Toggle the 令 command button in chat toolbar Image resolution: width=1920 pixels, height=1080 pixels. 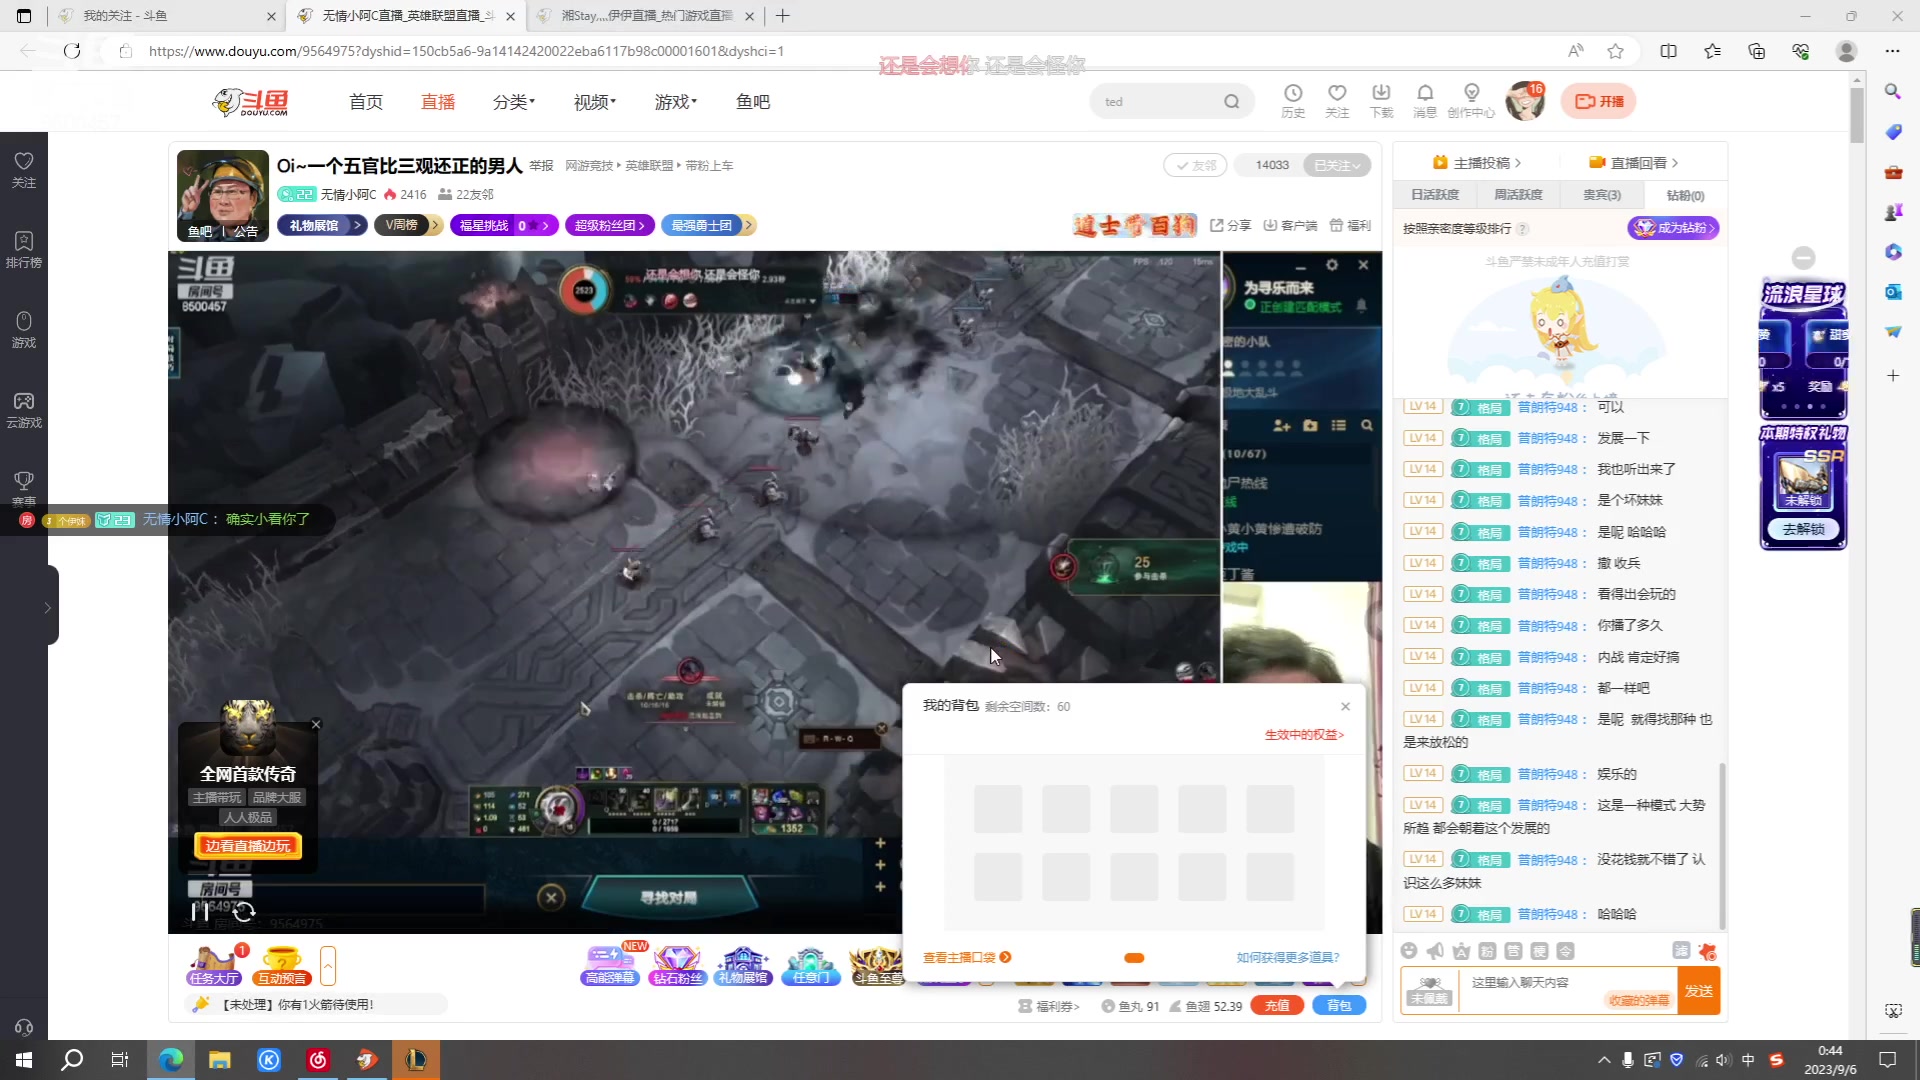point(1565,951)
